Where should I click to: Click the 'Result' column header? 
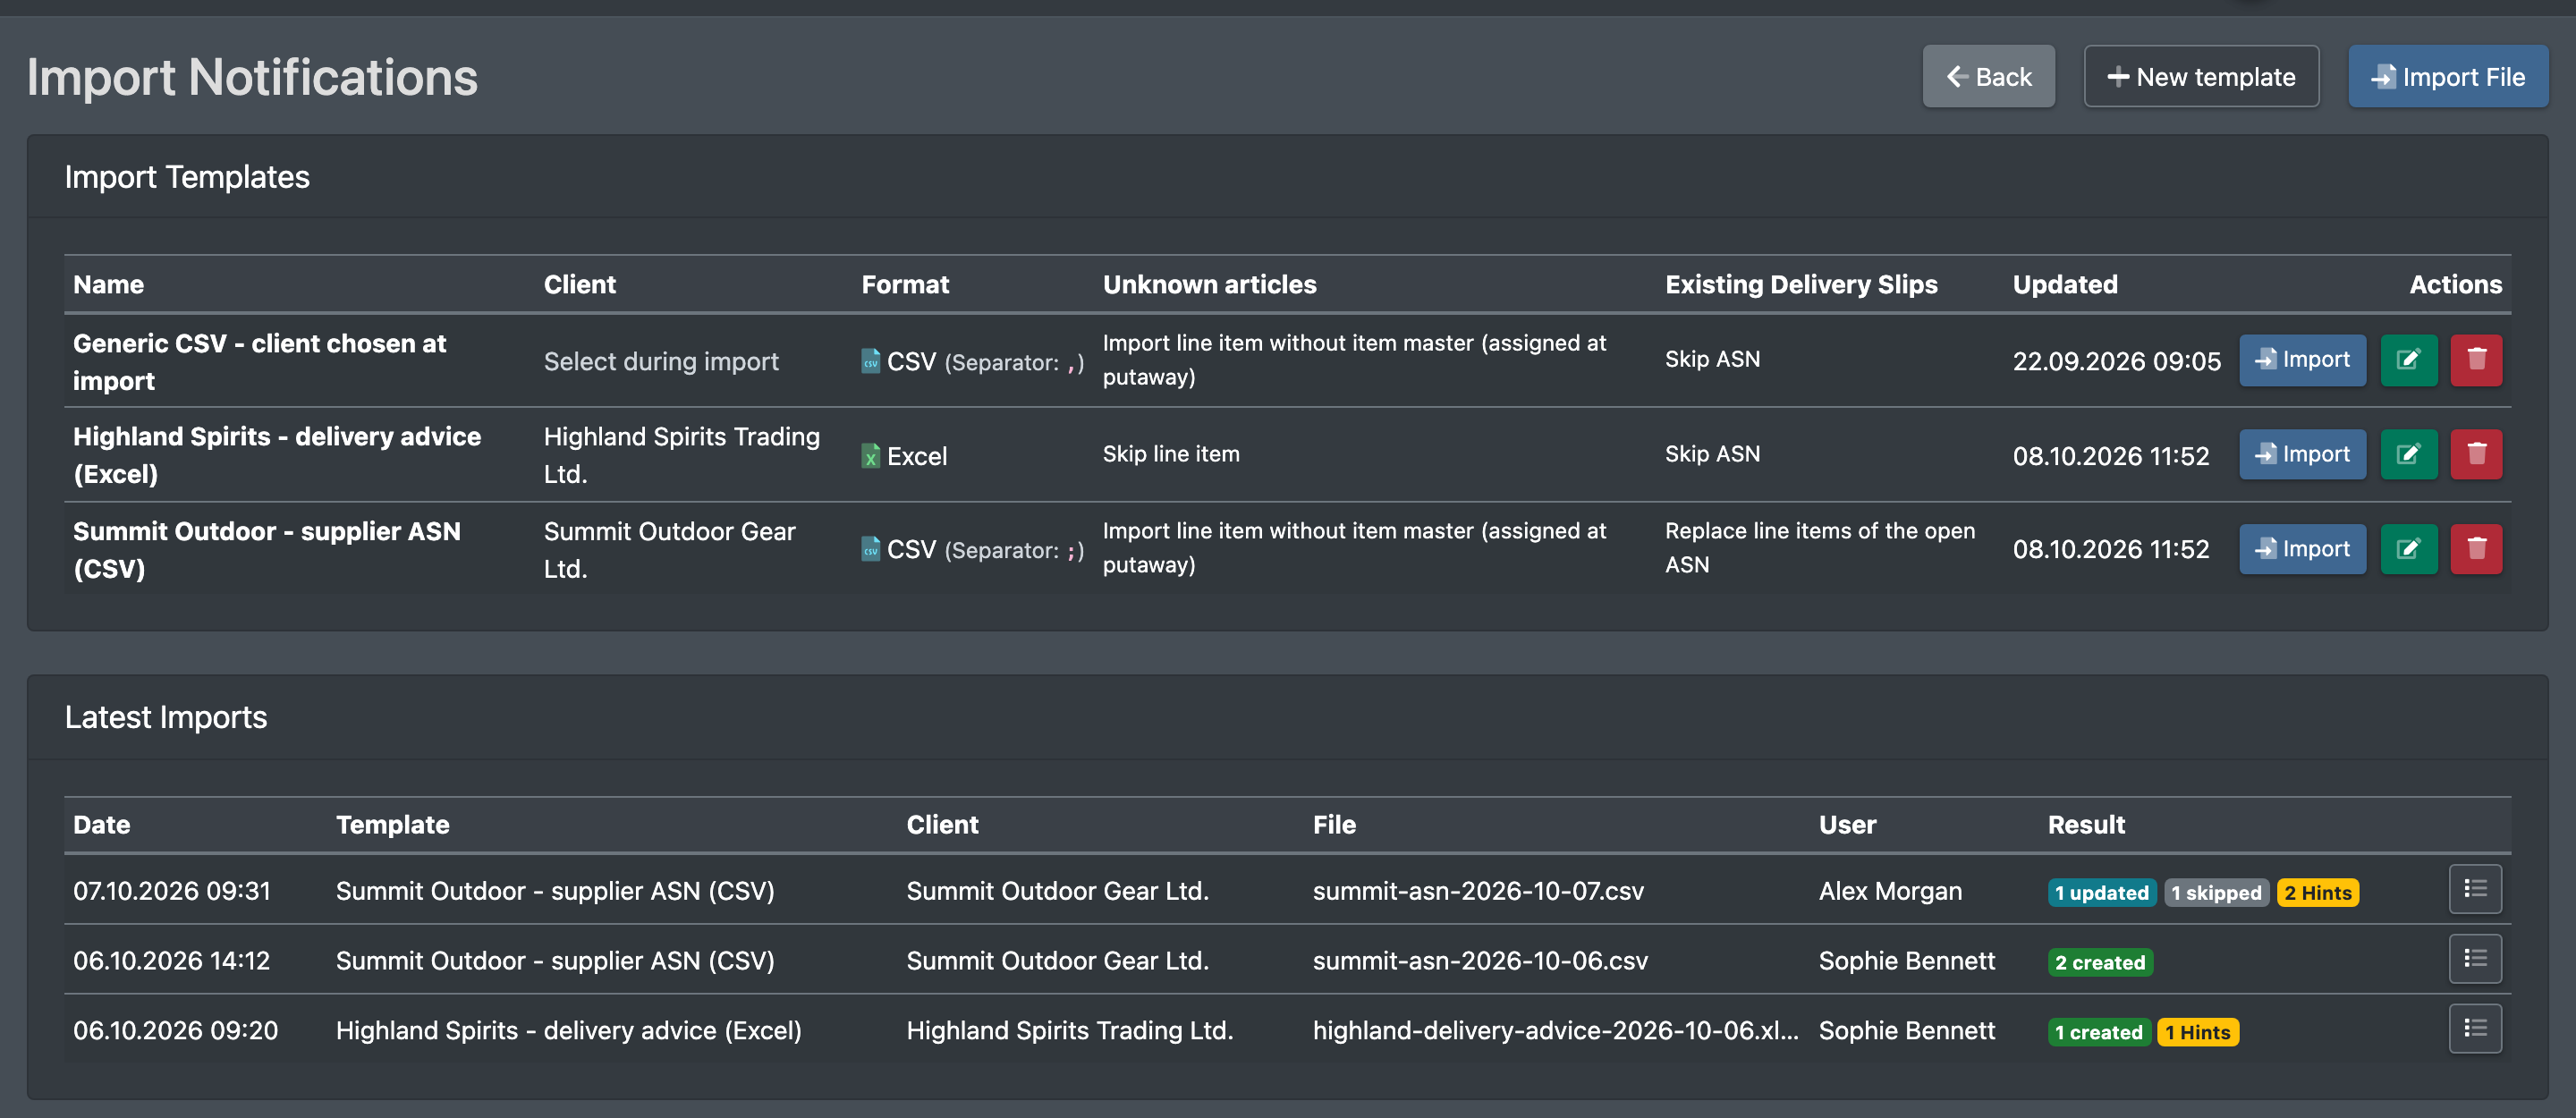click(x=2086, y=825)
